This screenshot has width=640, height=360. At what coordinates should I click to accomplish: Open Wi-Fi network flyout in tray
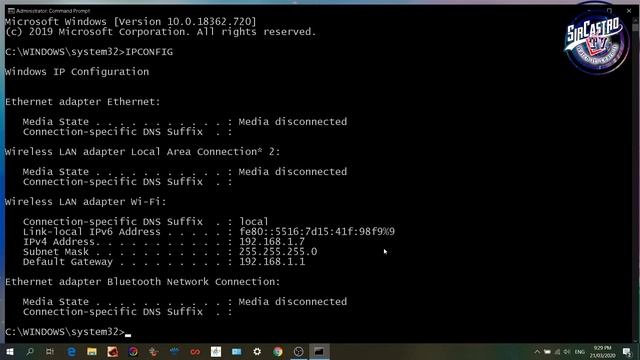pos(557,352)
